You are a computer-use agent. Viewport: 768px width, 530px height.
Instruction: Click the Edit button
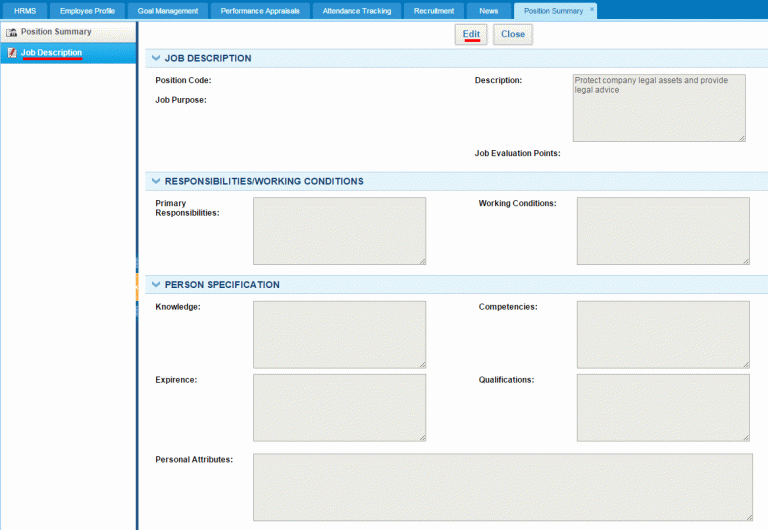click(x=471, y=34)
